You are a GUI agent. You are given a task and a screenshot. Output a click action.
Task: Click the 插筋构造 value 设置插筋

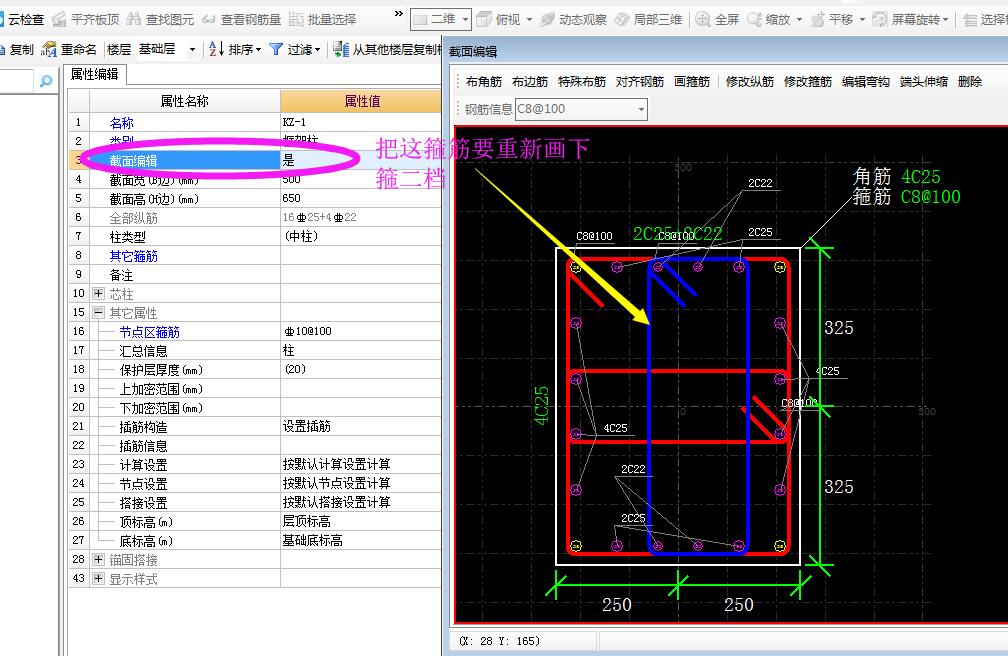click(x=361, y=426)
